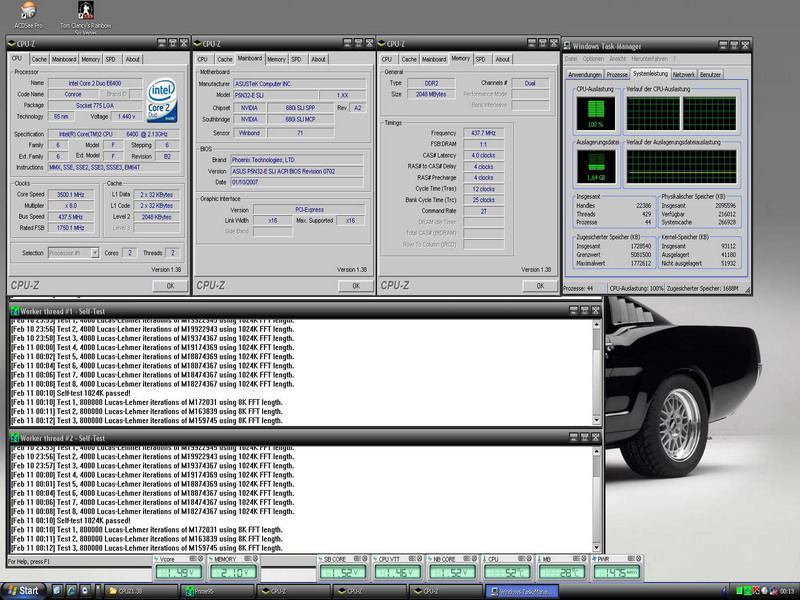Click the BIOS Date value 01/10/2007
800x600 pixels.
click(x=296, y=182)
